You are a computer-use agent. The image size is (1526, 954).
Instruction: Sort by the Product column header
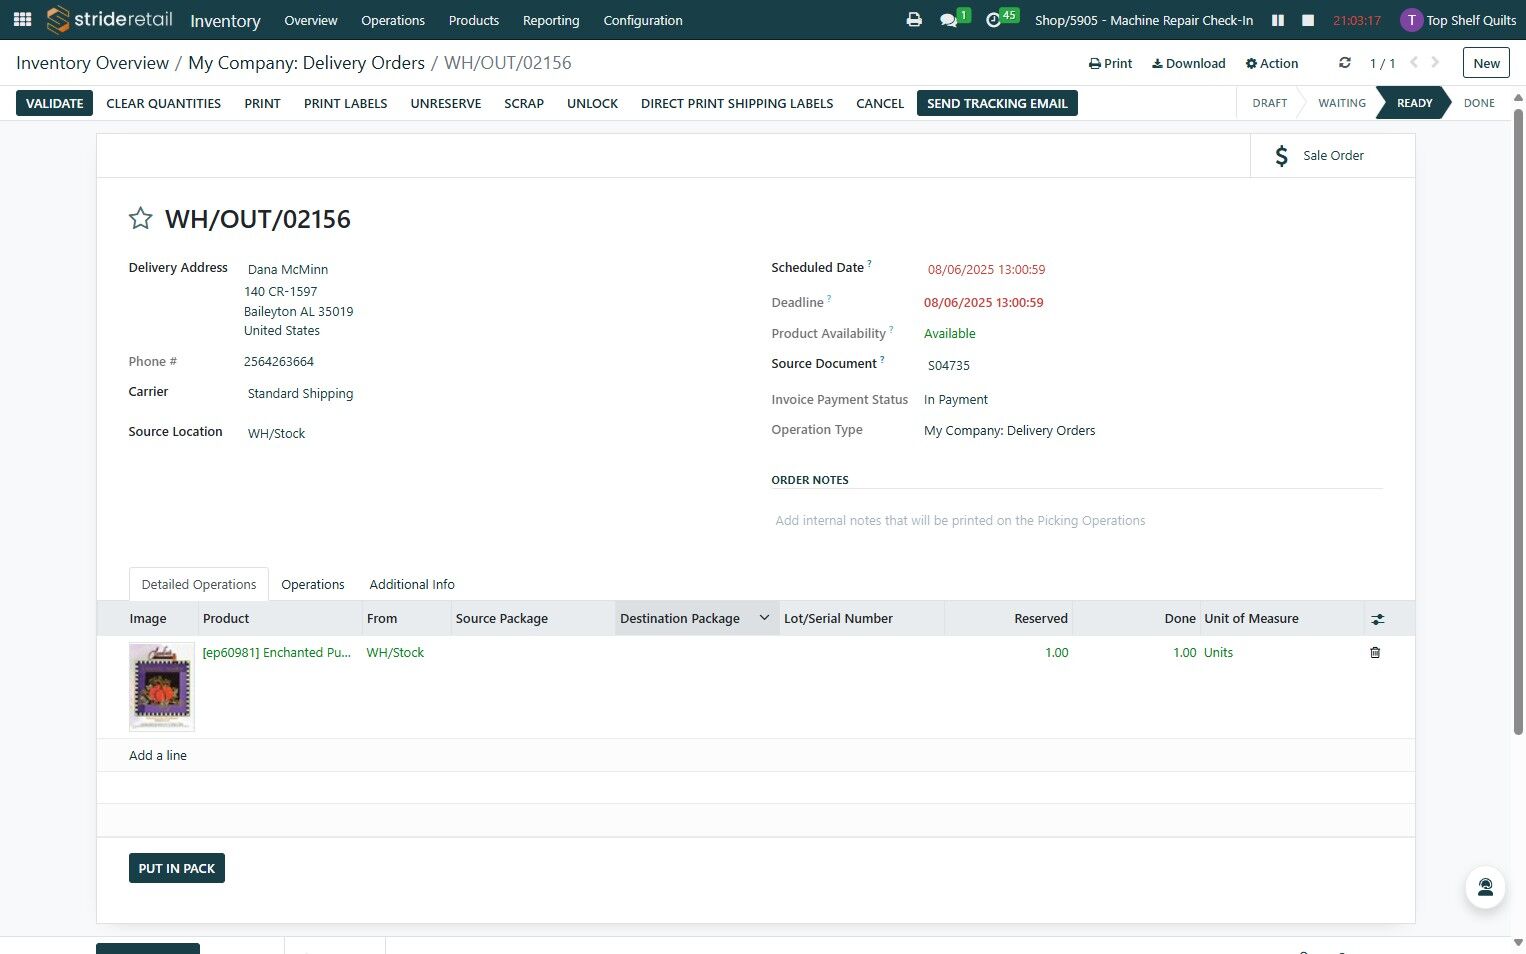point(280,618)
